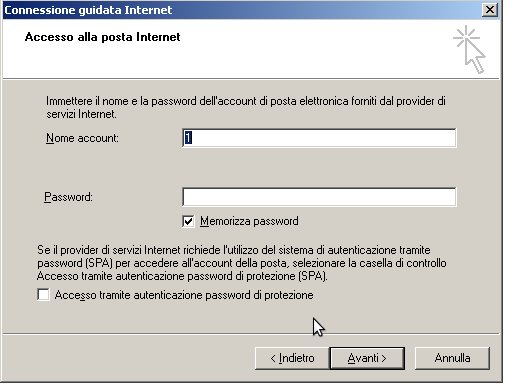Click the Password field label

point(68,197)
